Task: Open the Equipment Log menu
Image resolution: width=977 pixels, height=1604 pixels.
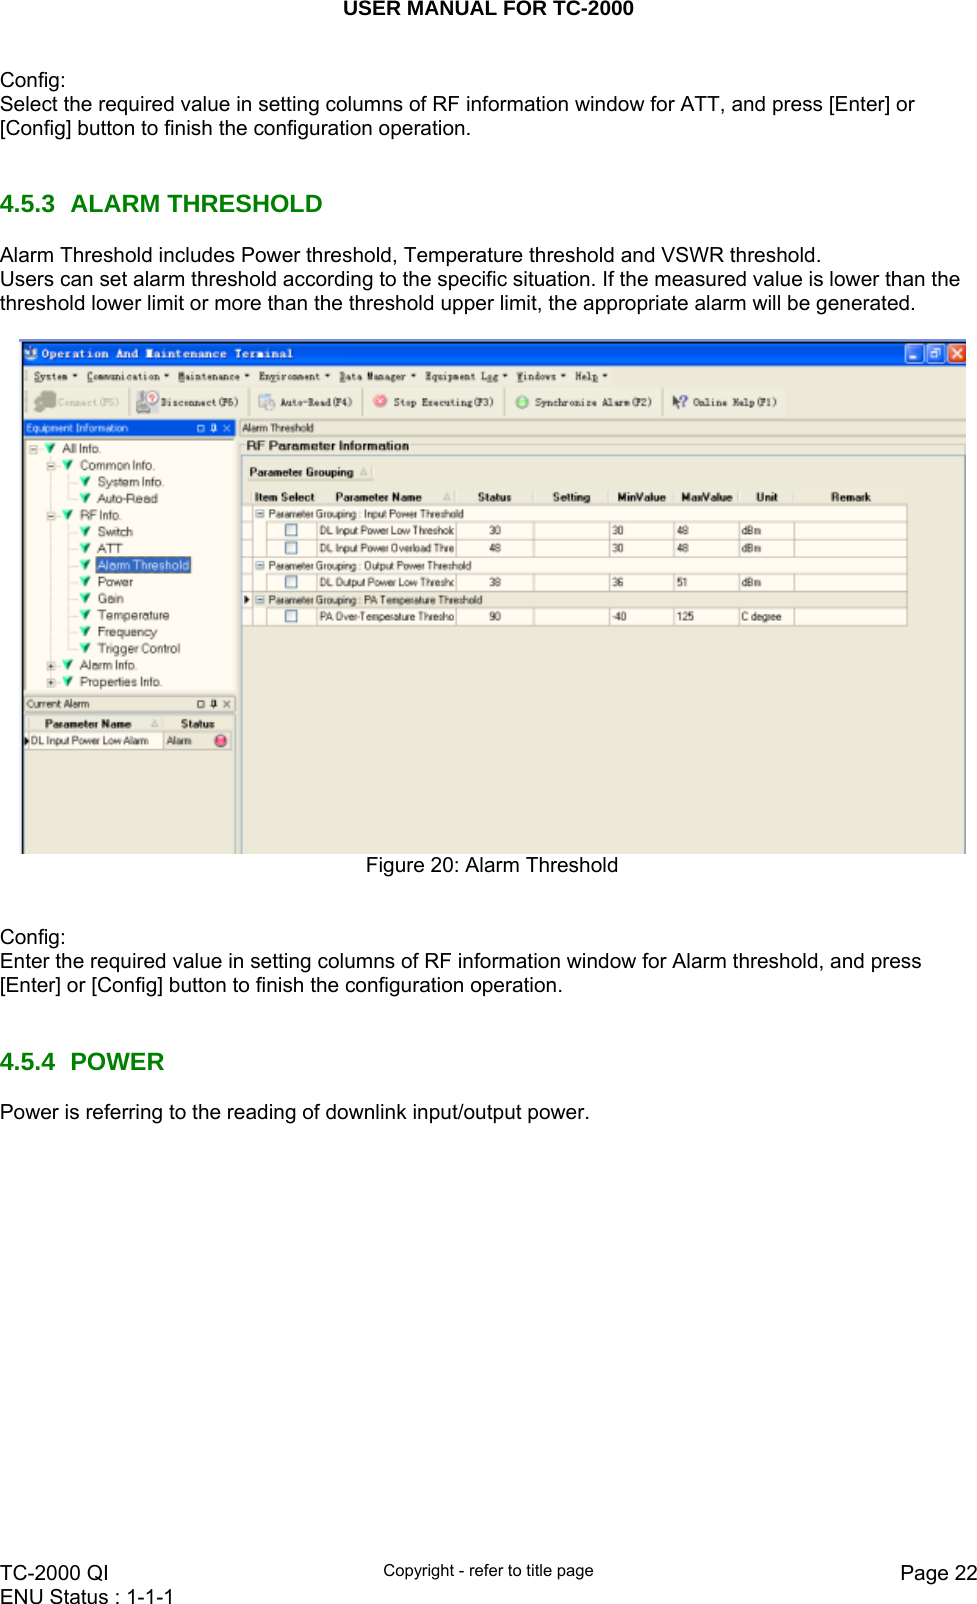Action: tap(466, 377)
